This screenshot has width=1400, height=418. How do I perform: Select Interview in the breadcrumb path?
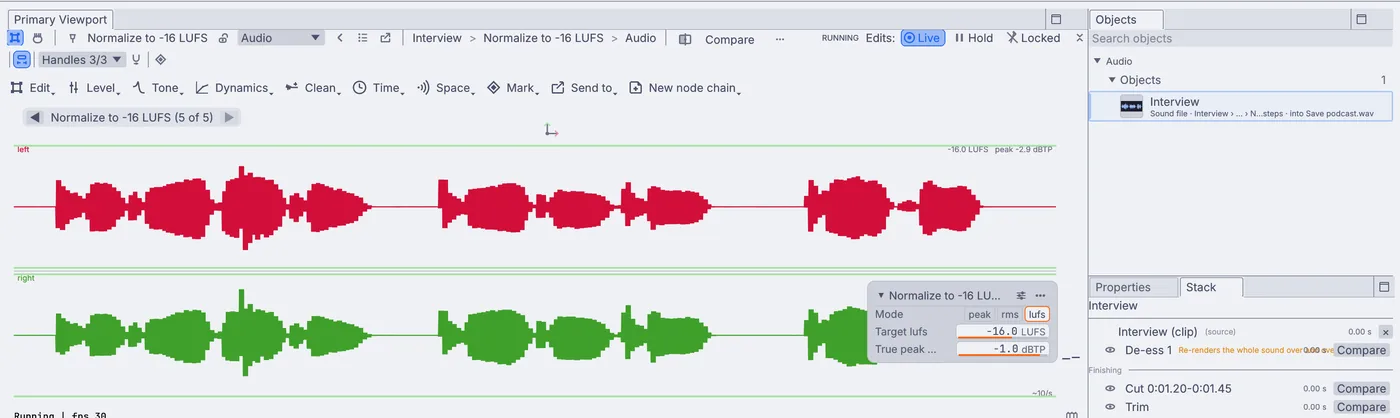437,38
